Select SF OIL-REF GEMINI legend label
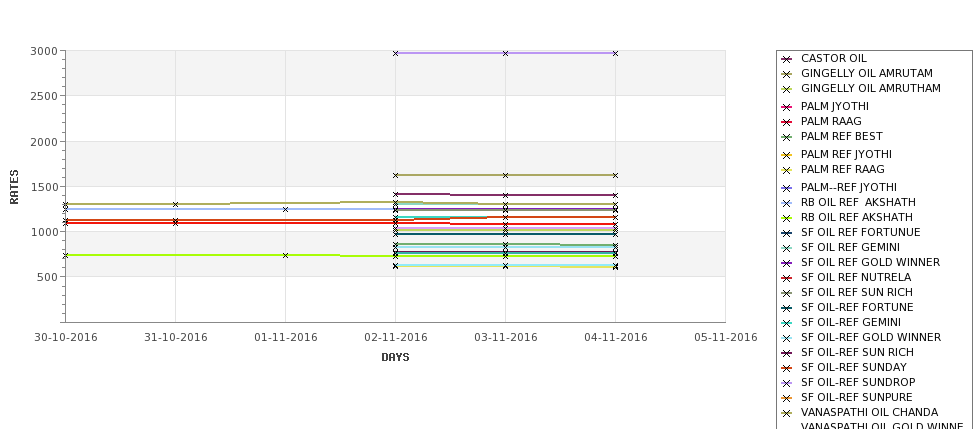This screenshot has width=975, height=429. click(x=851, y=322)
